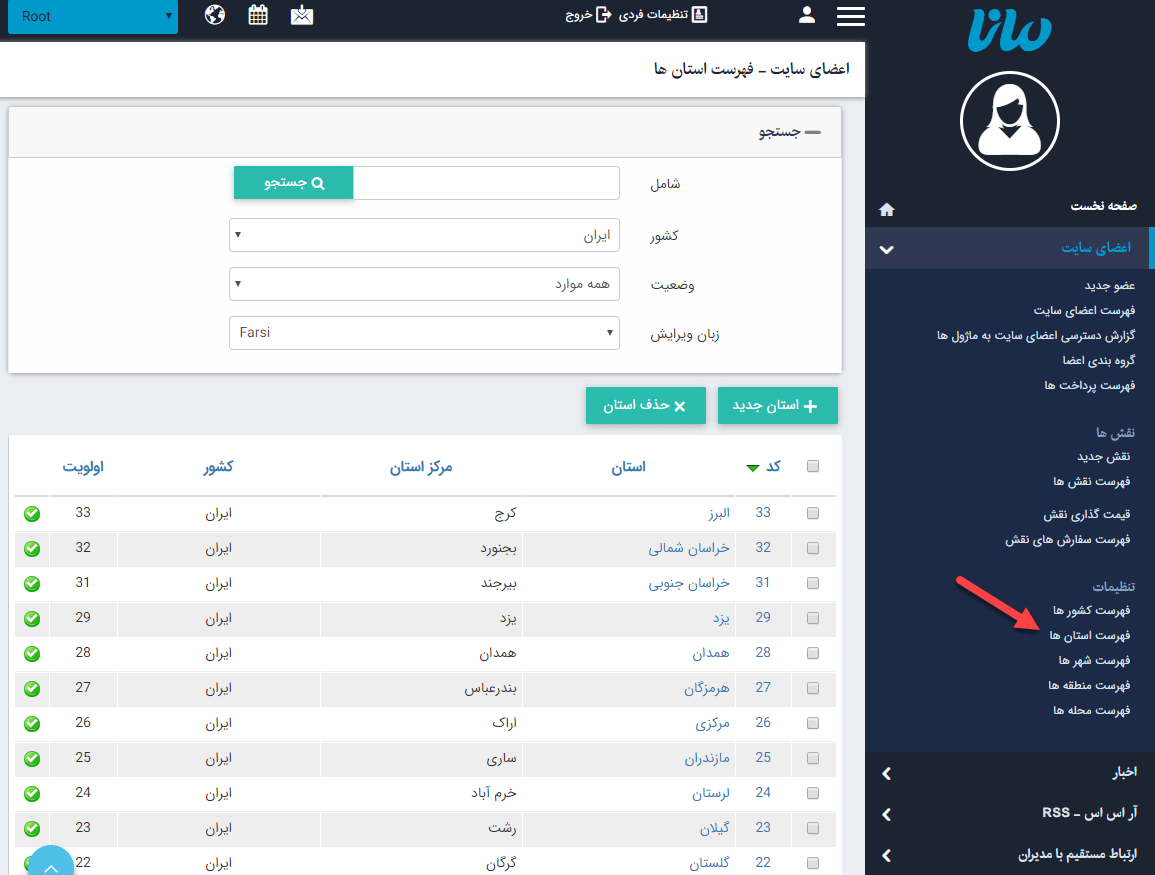The height and width of the screenshot is (875, 1155).
Task: Open فهرست استان ها in the sidebar
Action: pos(1090,634)
